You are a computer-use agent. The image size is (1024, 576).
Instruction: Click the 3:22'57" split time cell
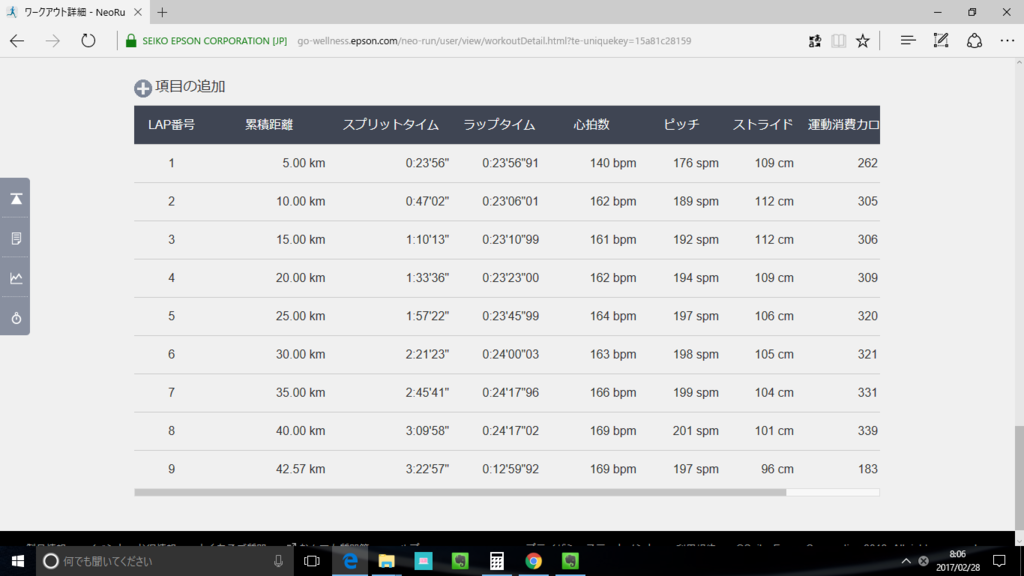pyautogui.click(x=427, y=469)
